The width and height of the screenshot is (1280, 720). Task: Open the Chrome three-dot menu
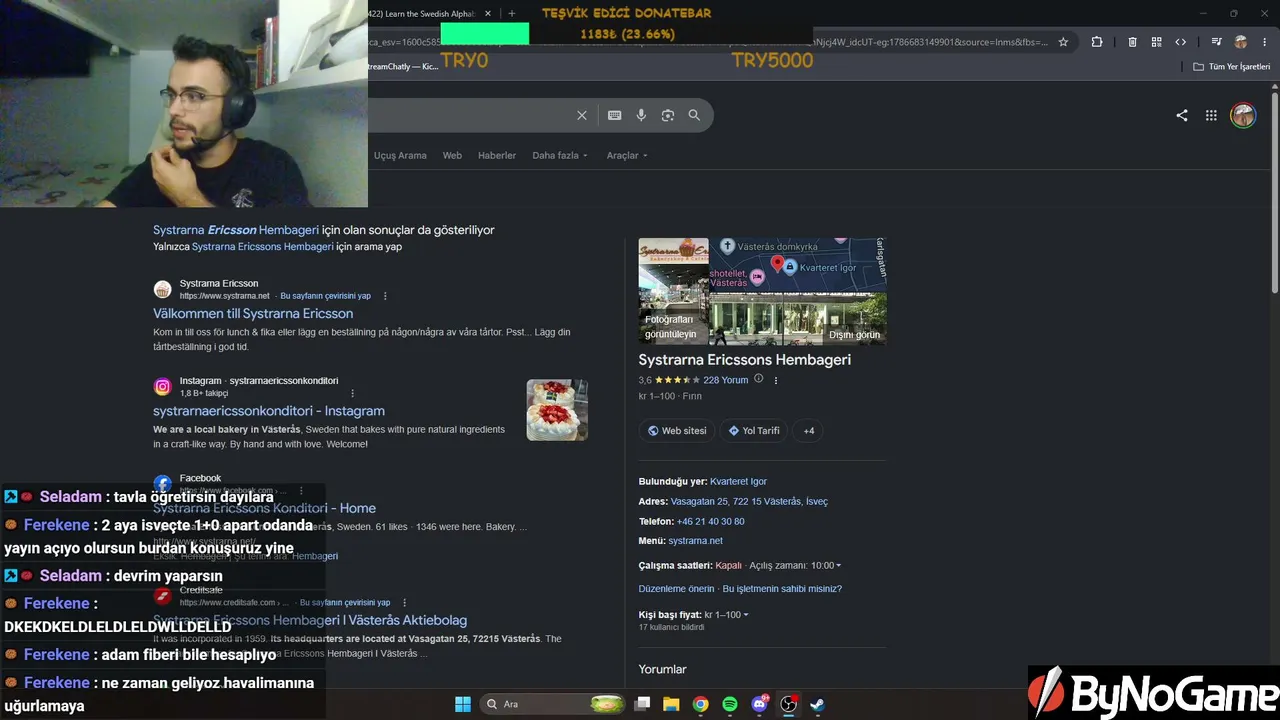click(x=1265, y=42)
